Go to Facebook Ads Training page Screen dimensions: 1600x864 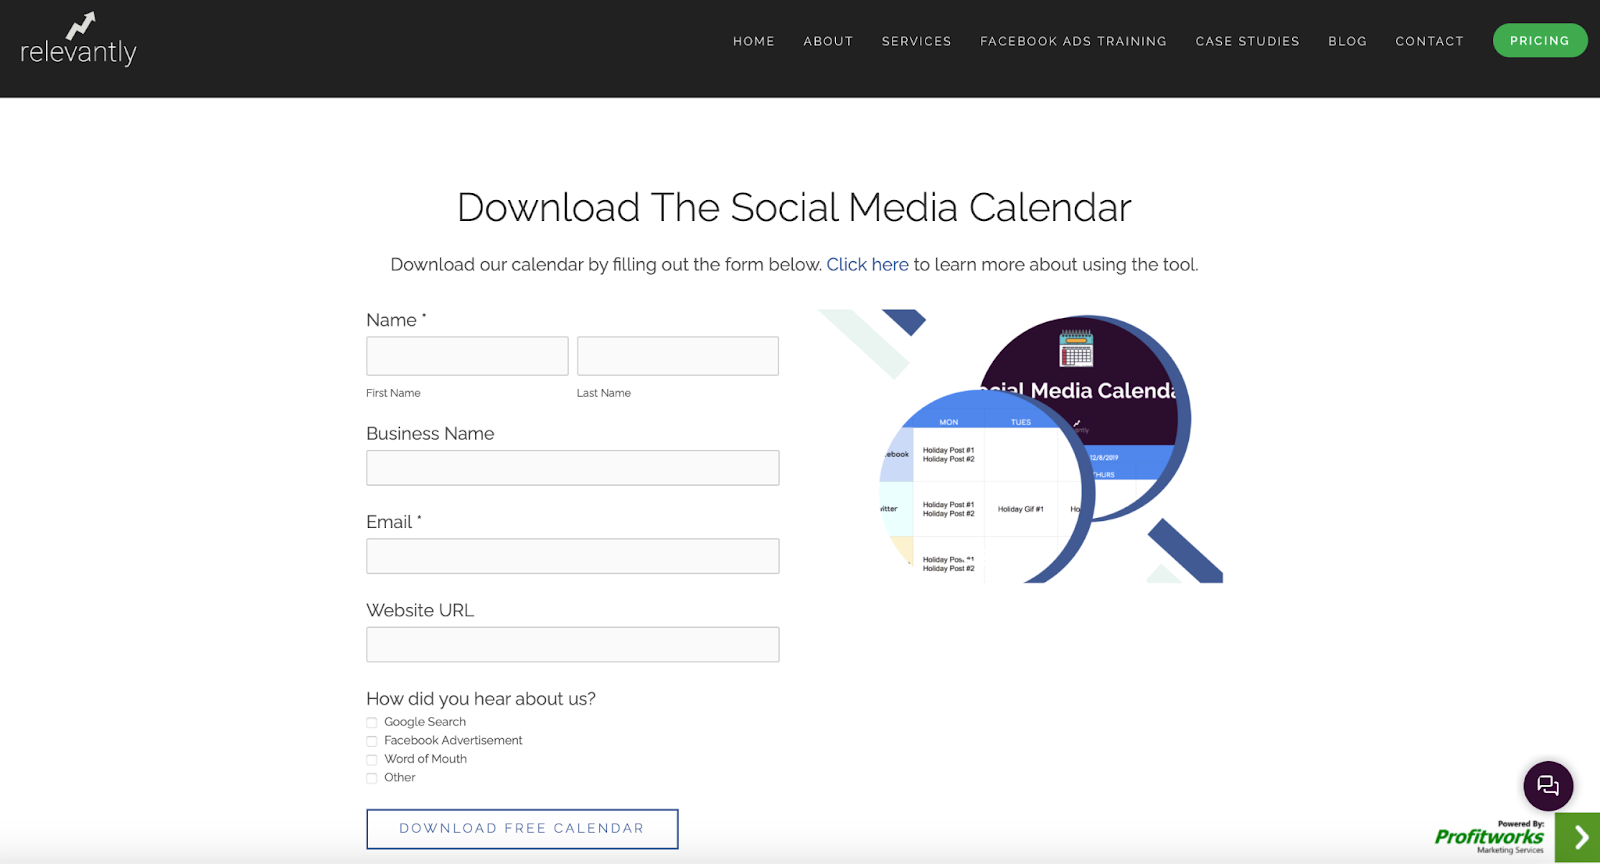[1073, 41]
